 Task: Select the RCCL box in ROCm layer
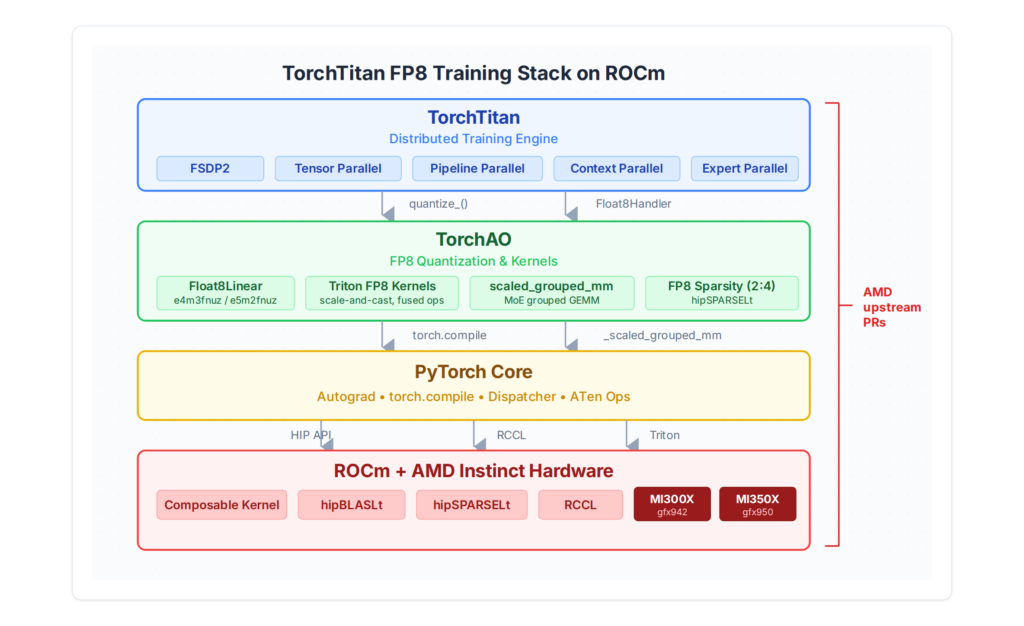pyautogui.click(x=580, y=505)
